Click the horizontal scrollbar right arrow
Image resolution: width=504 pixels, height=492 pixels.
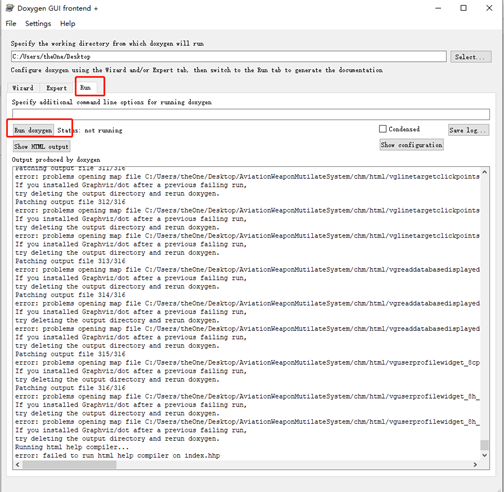click(475, 464)
